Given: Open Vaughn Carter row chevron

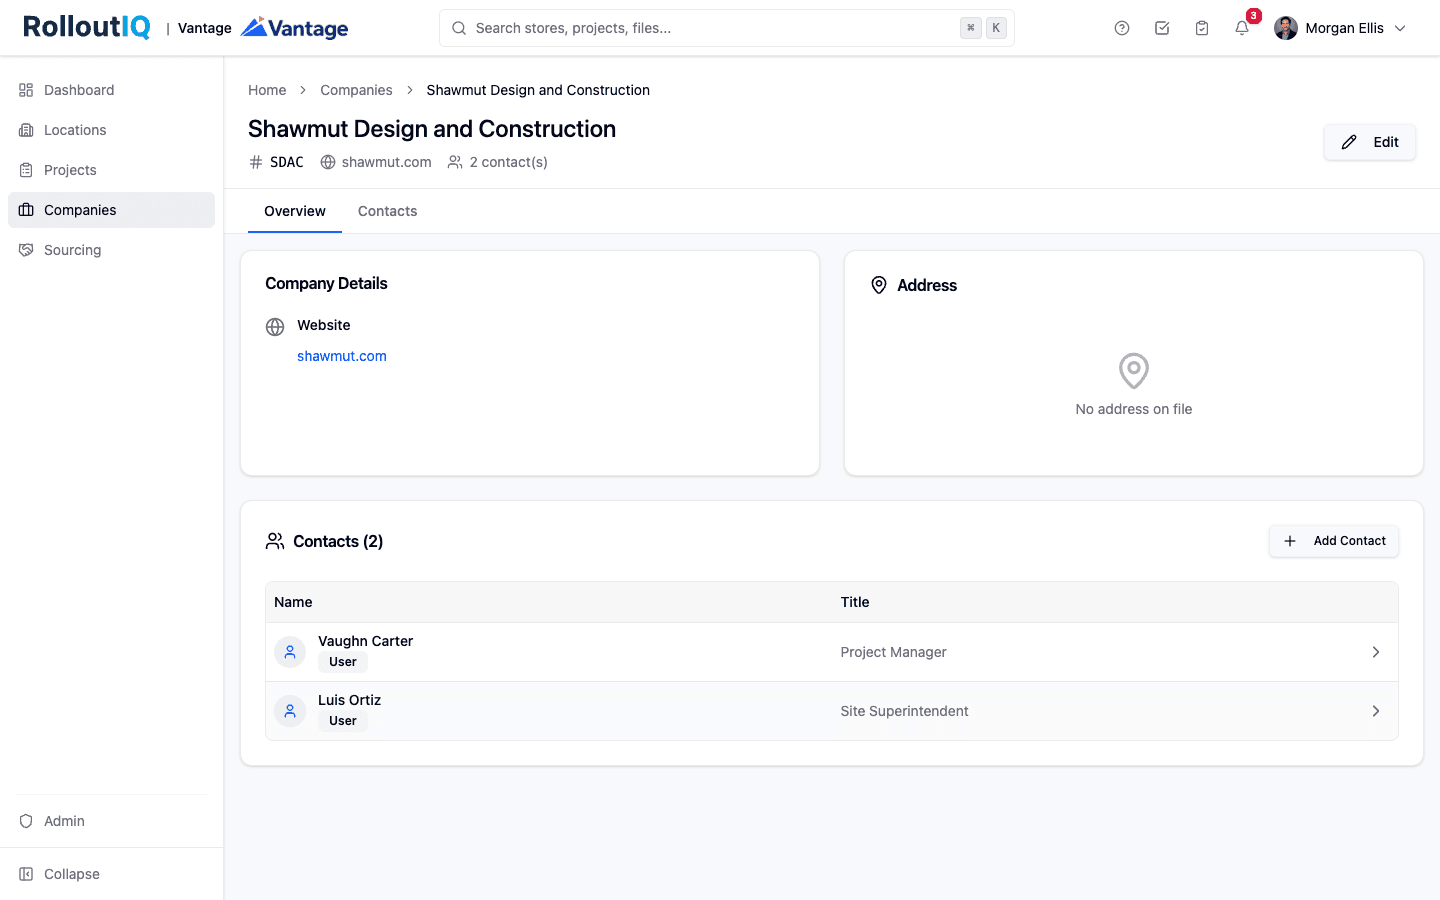Looking at the screenshot, I should tap(1376, 652).
